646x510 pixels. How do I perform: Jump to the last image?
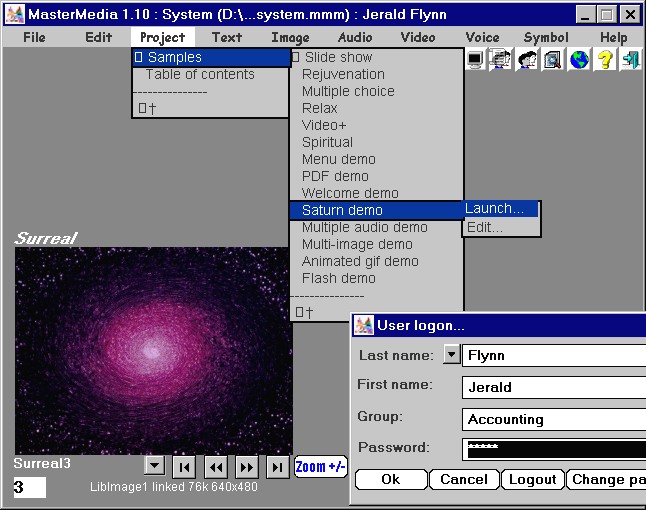(x=278, y=467)
